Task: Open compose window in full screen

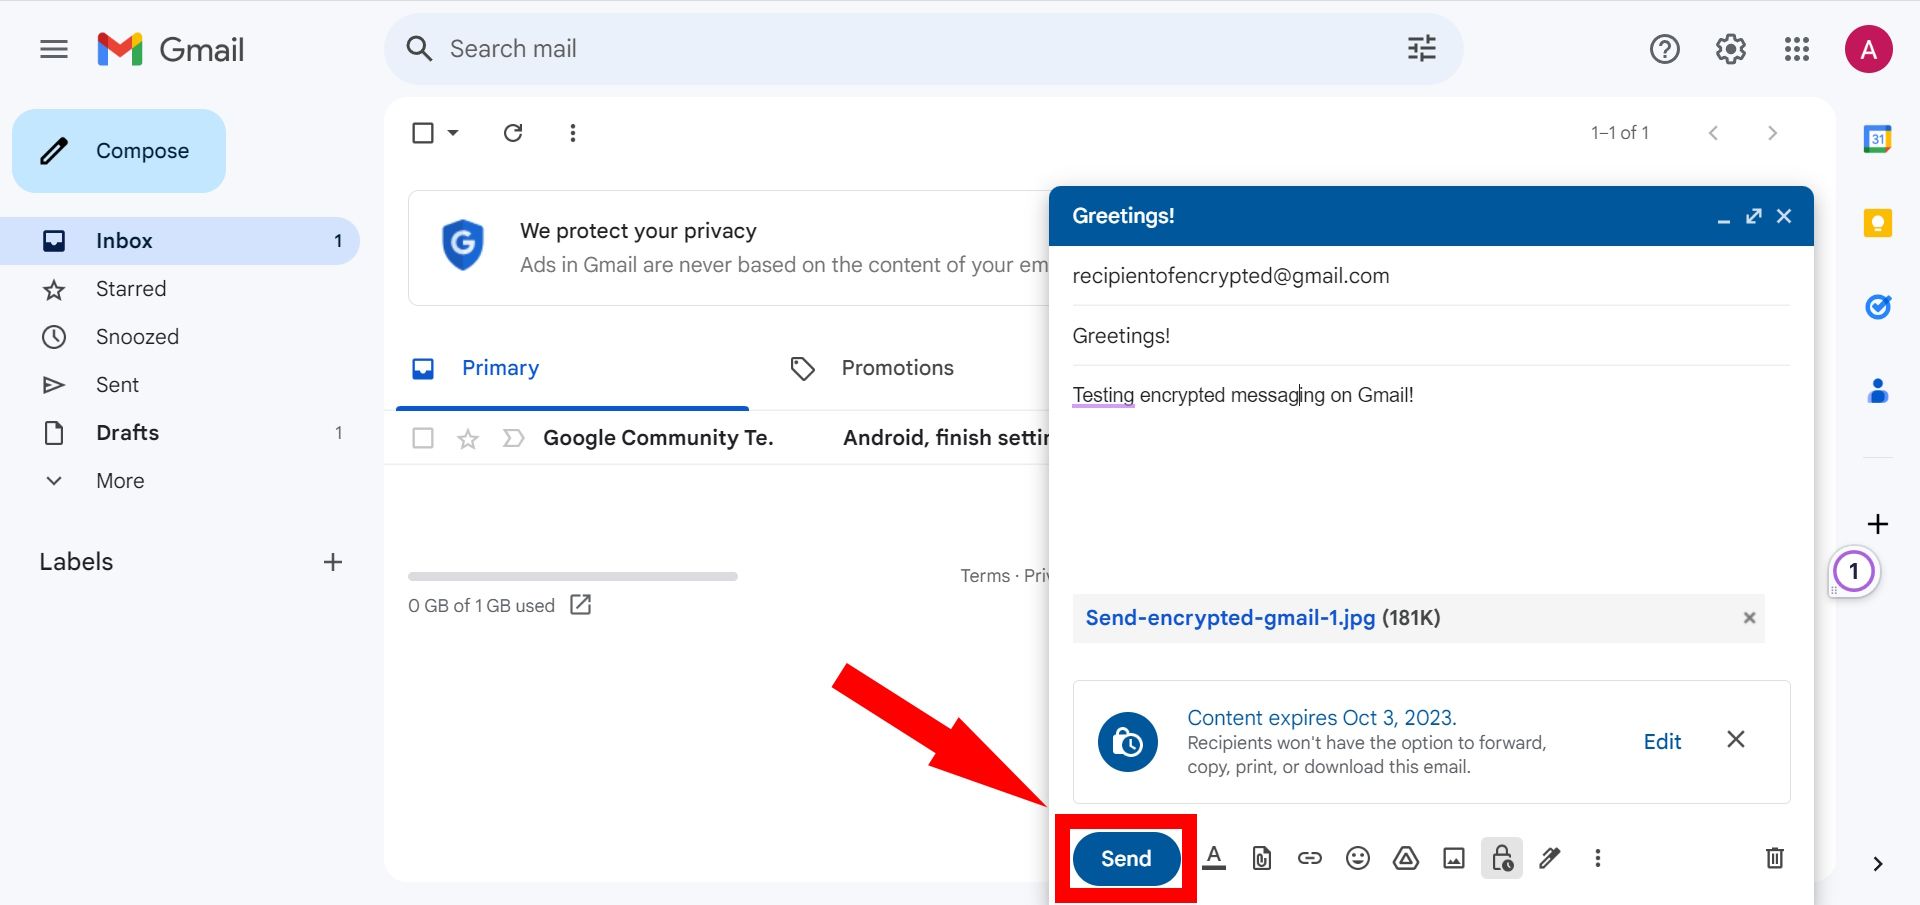Action: tap(1754, 216)
